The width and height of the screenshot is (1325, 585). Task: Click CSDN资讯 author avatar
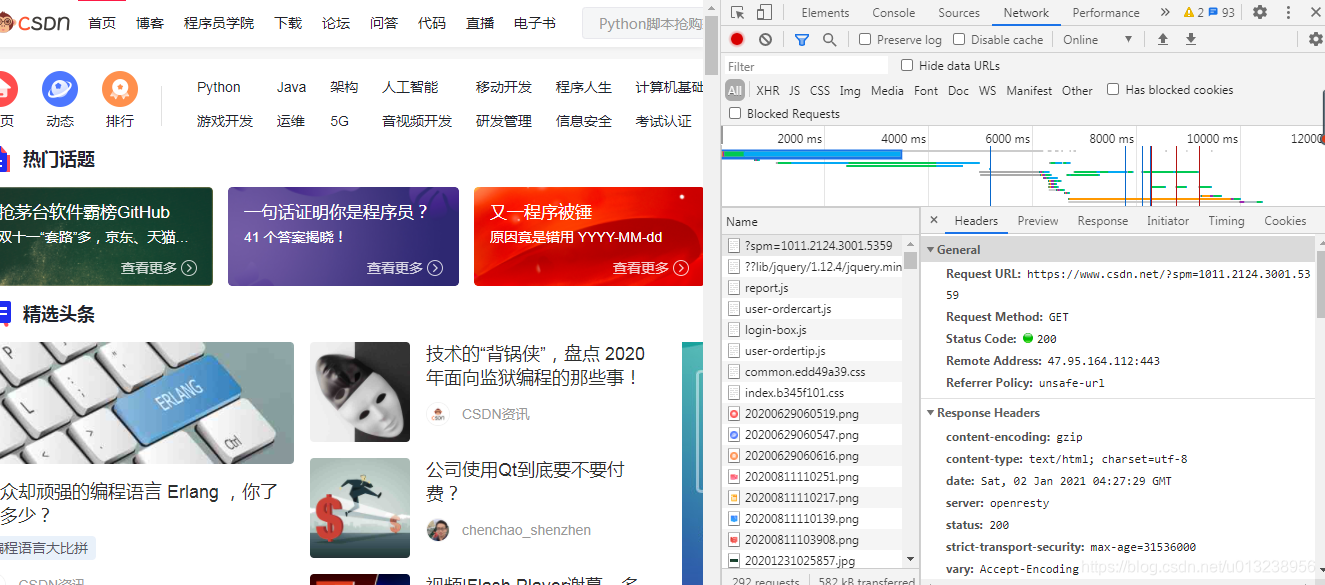coord(438,414)
